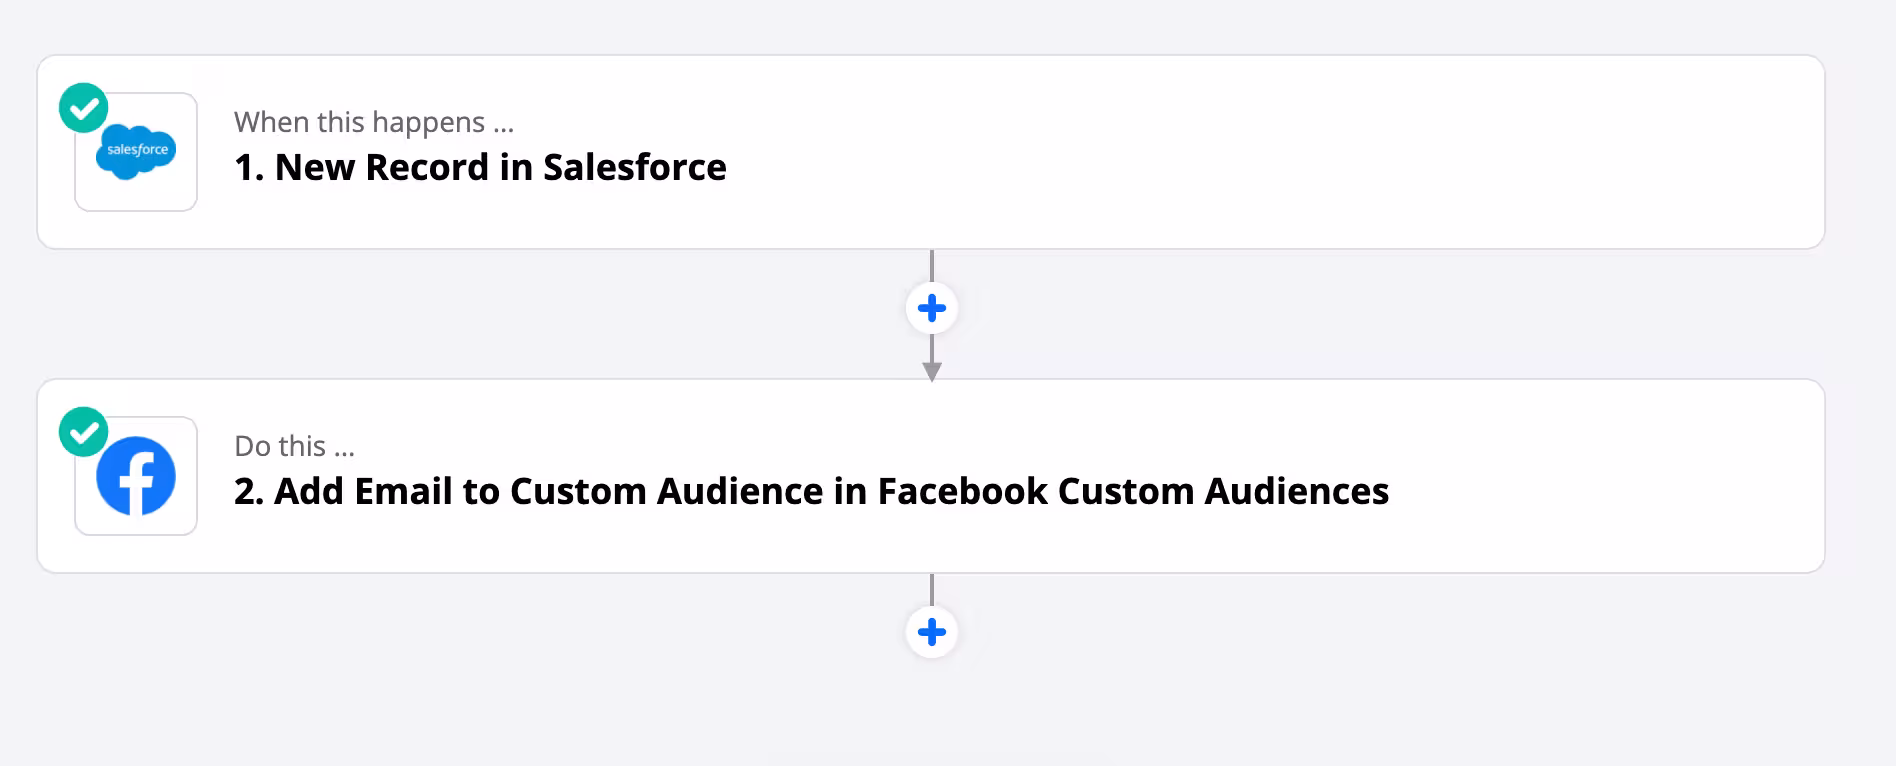
Task: Click the connector line above the first plus button
Action: (x=932, y=265)
